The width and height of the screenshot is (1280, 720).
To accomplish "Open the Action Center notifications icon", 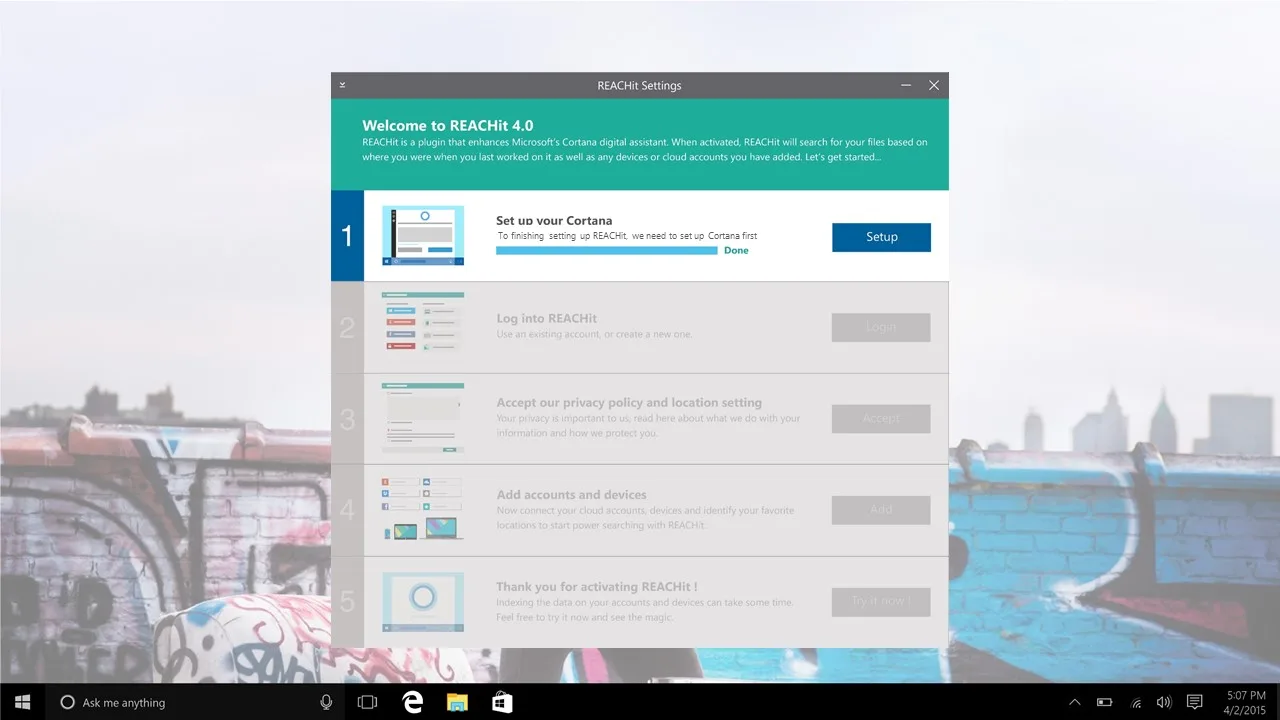I will pos(1194,702).
